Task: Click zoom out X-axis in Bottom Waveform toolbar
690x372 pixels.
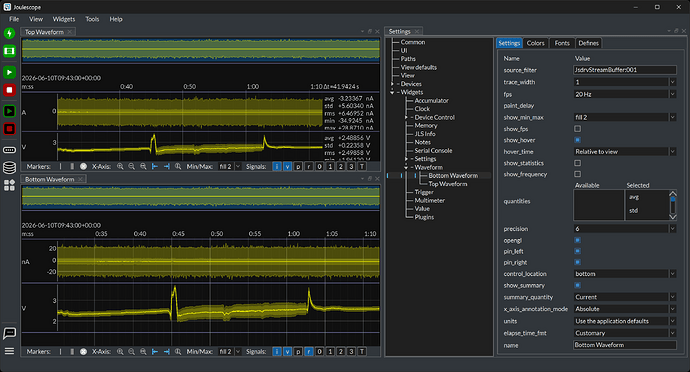Action: [x=132, y=351]
